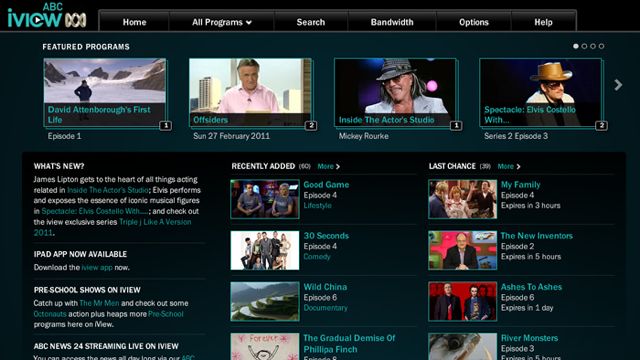Click next arrow in Featured Programs carousel
The image size is (640, 360).
[x=618, y=85]
